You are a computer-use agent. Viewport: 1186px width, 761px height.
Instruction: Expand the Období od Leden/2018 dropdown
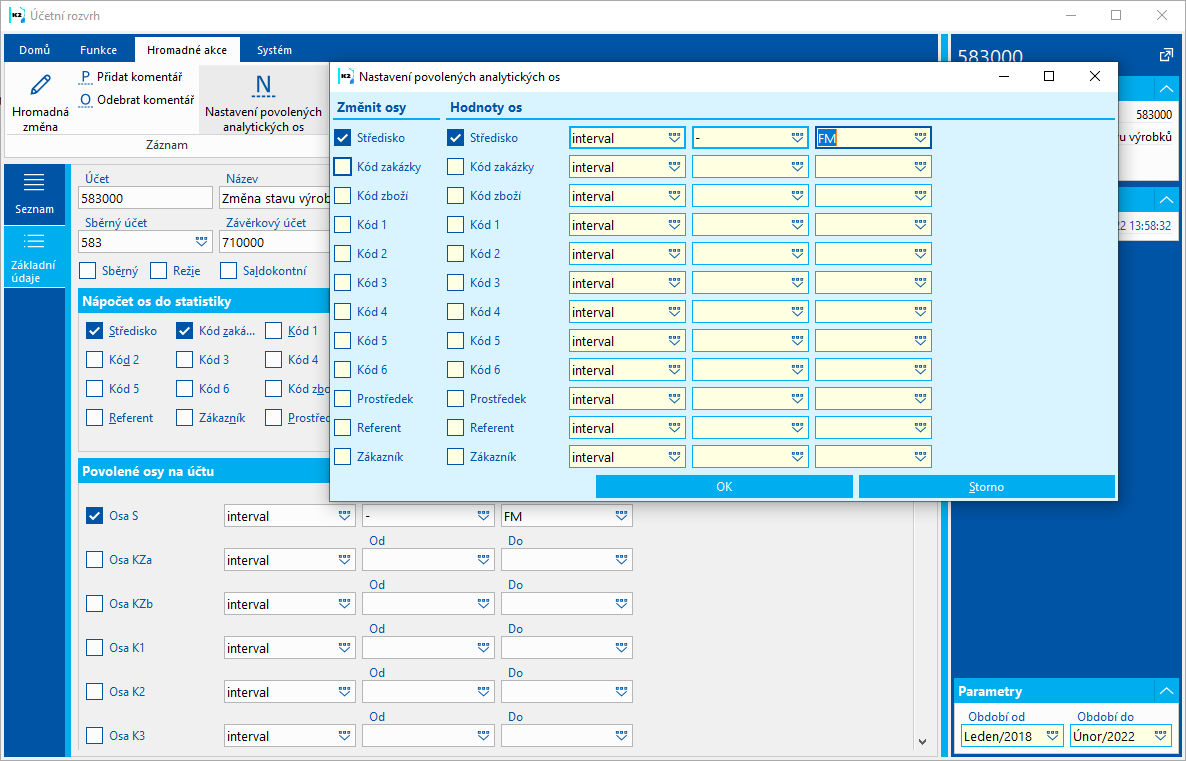(x=1052, y=735)
